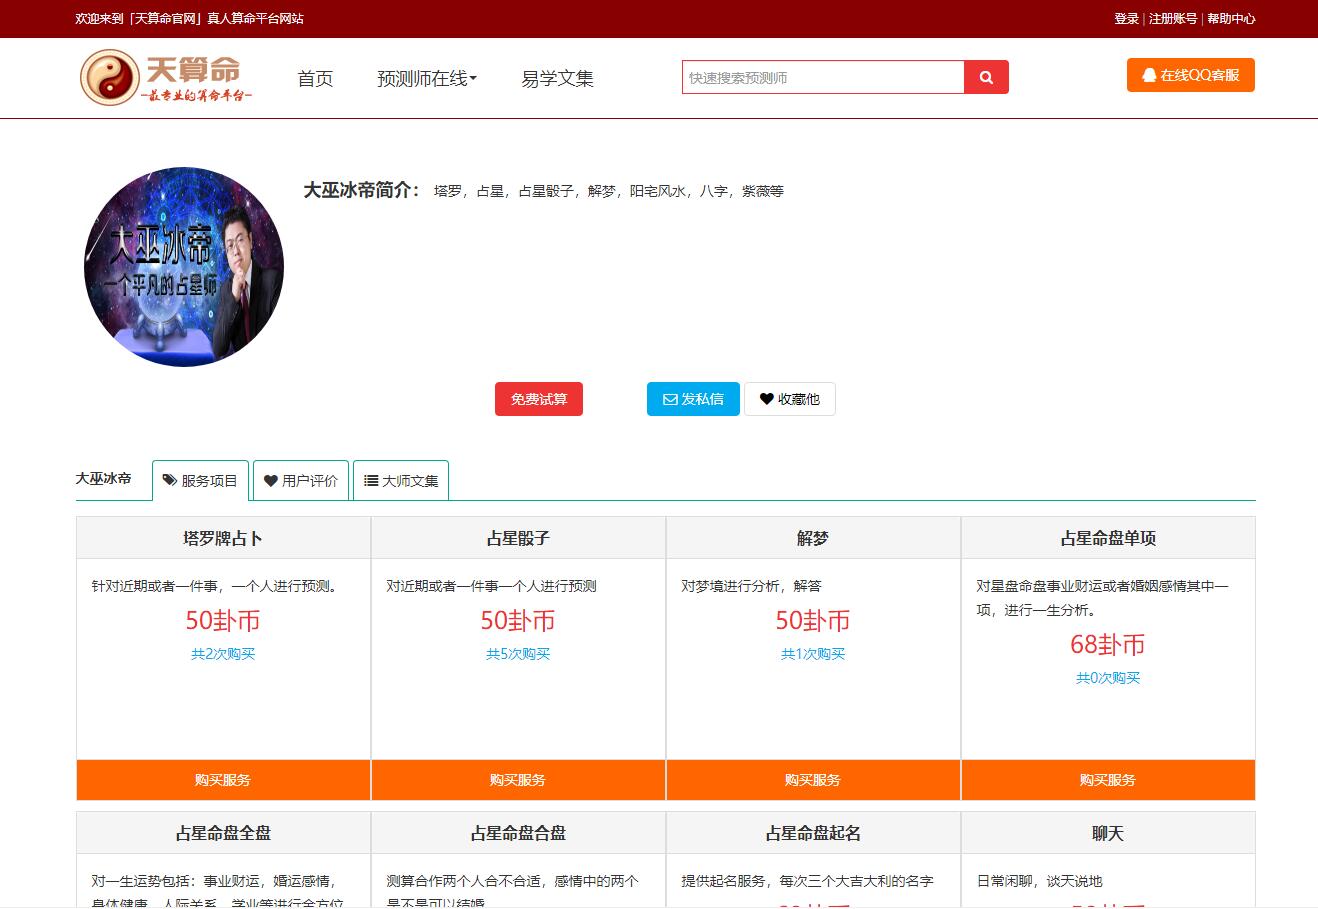This screenshot has width=1318, height=909.
Task: Click the 天算命 yin-yang logo
Action: (166, 78)
